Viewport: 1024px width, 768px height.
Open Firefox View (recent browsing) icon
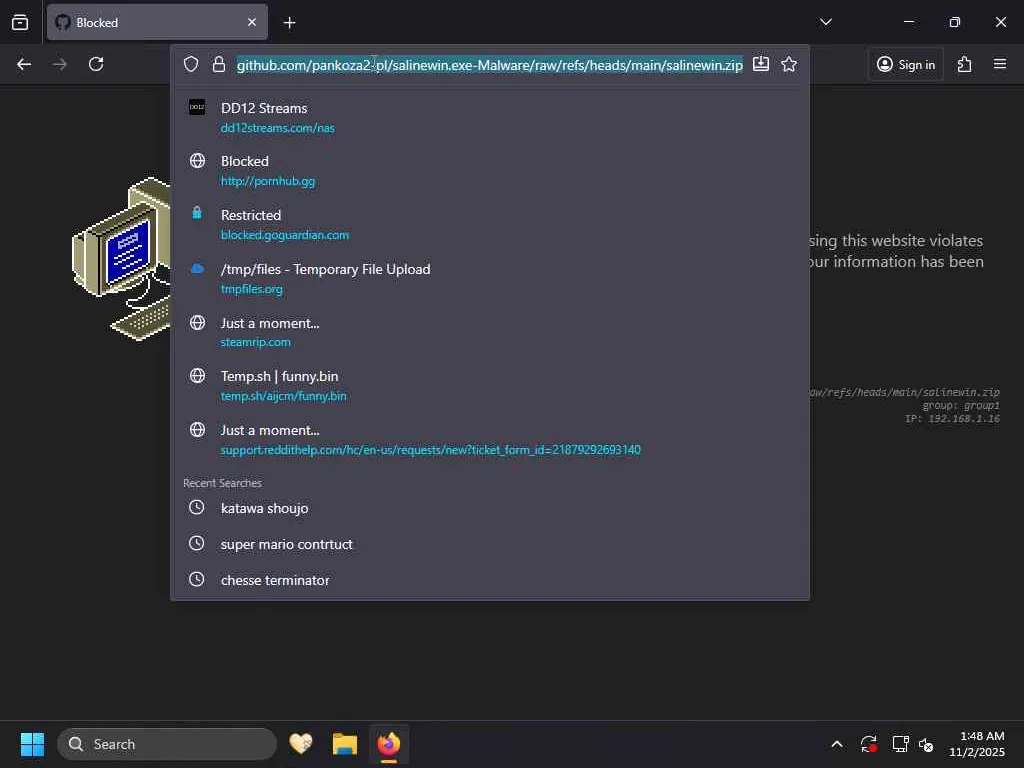[x=20, y=22]
